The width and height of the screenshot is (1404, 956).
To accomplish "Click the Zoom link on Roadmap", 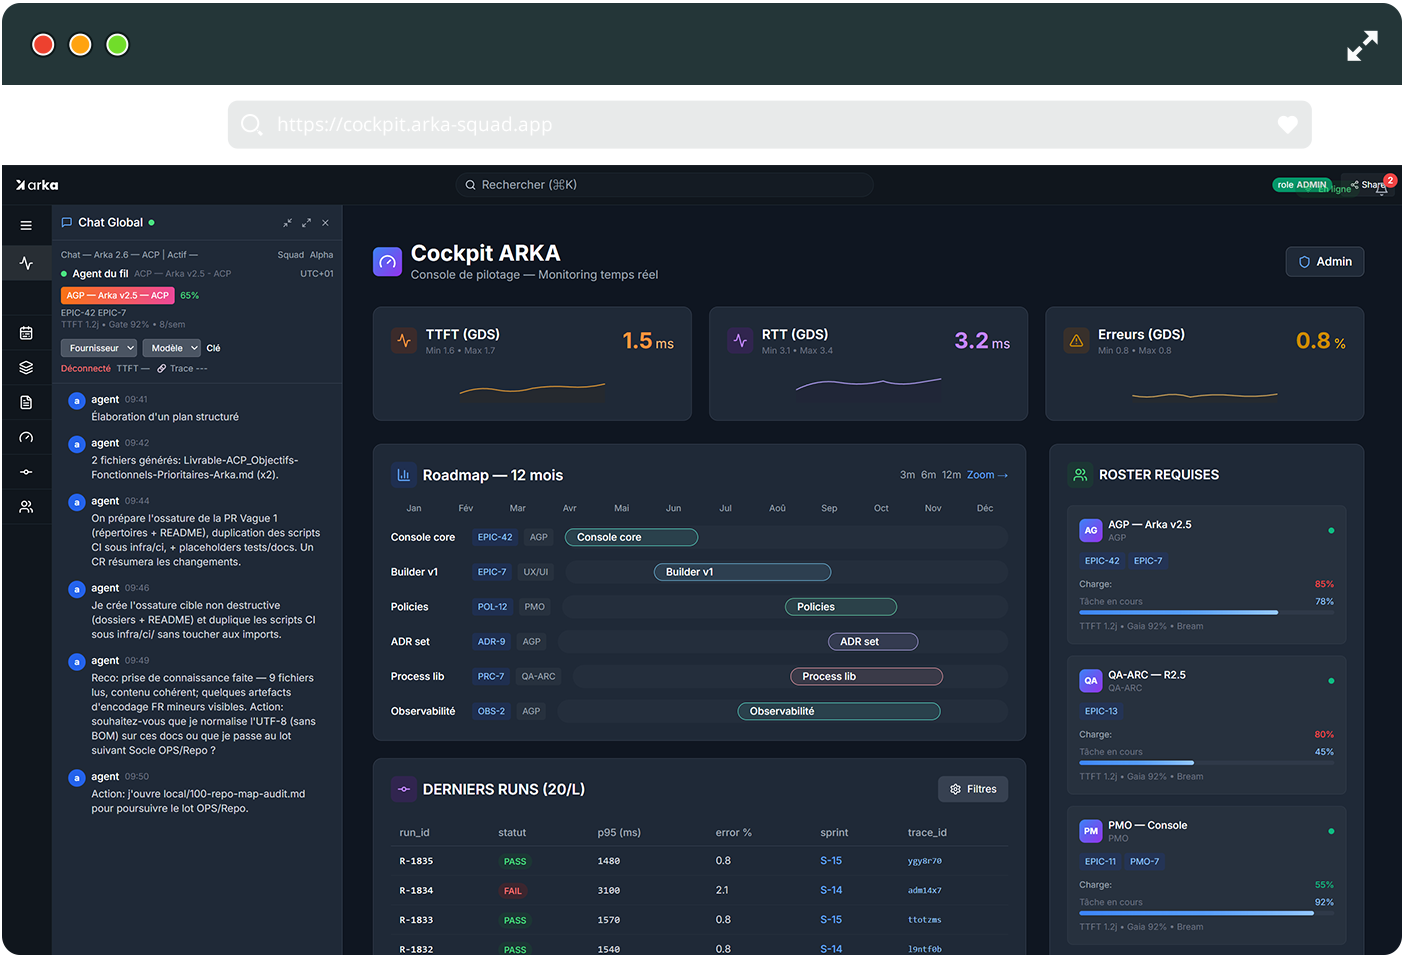I will pyautogui.click(x=987, y=475).
